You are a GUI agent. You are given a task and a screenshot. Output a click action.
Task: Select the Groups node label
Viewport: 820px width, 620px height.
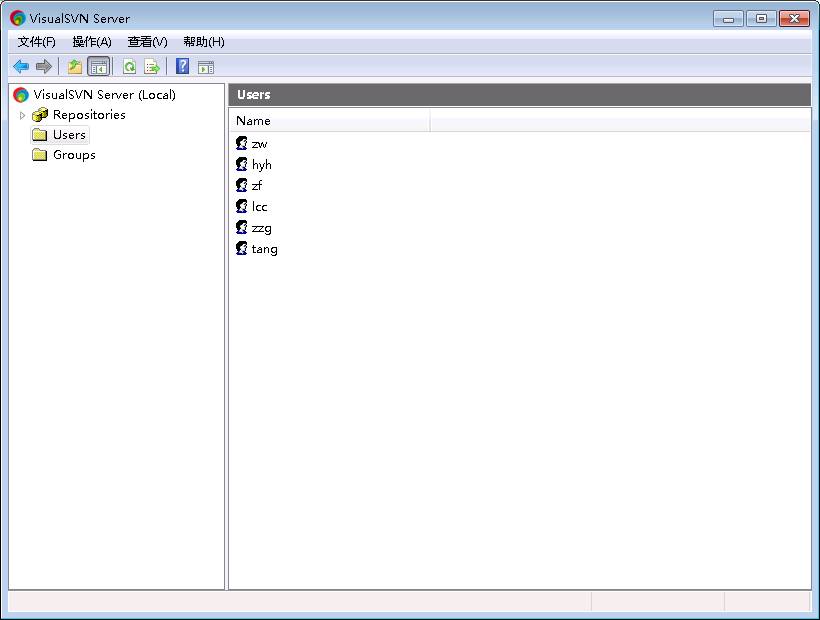[74, 155]
